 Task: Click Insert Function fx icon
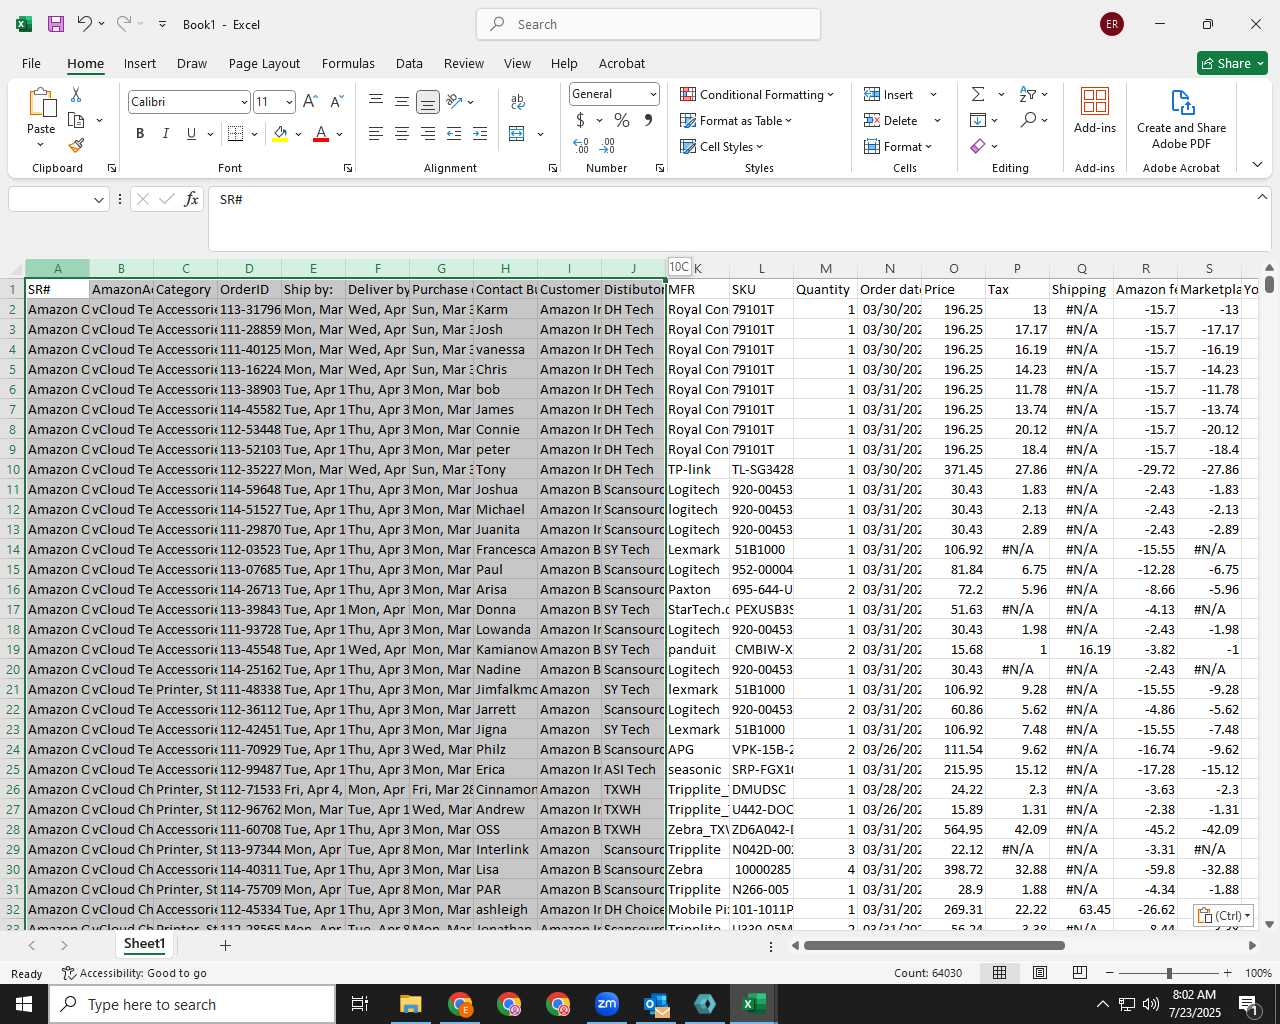pyautogui.click(x=192, y=199)
